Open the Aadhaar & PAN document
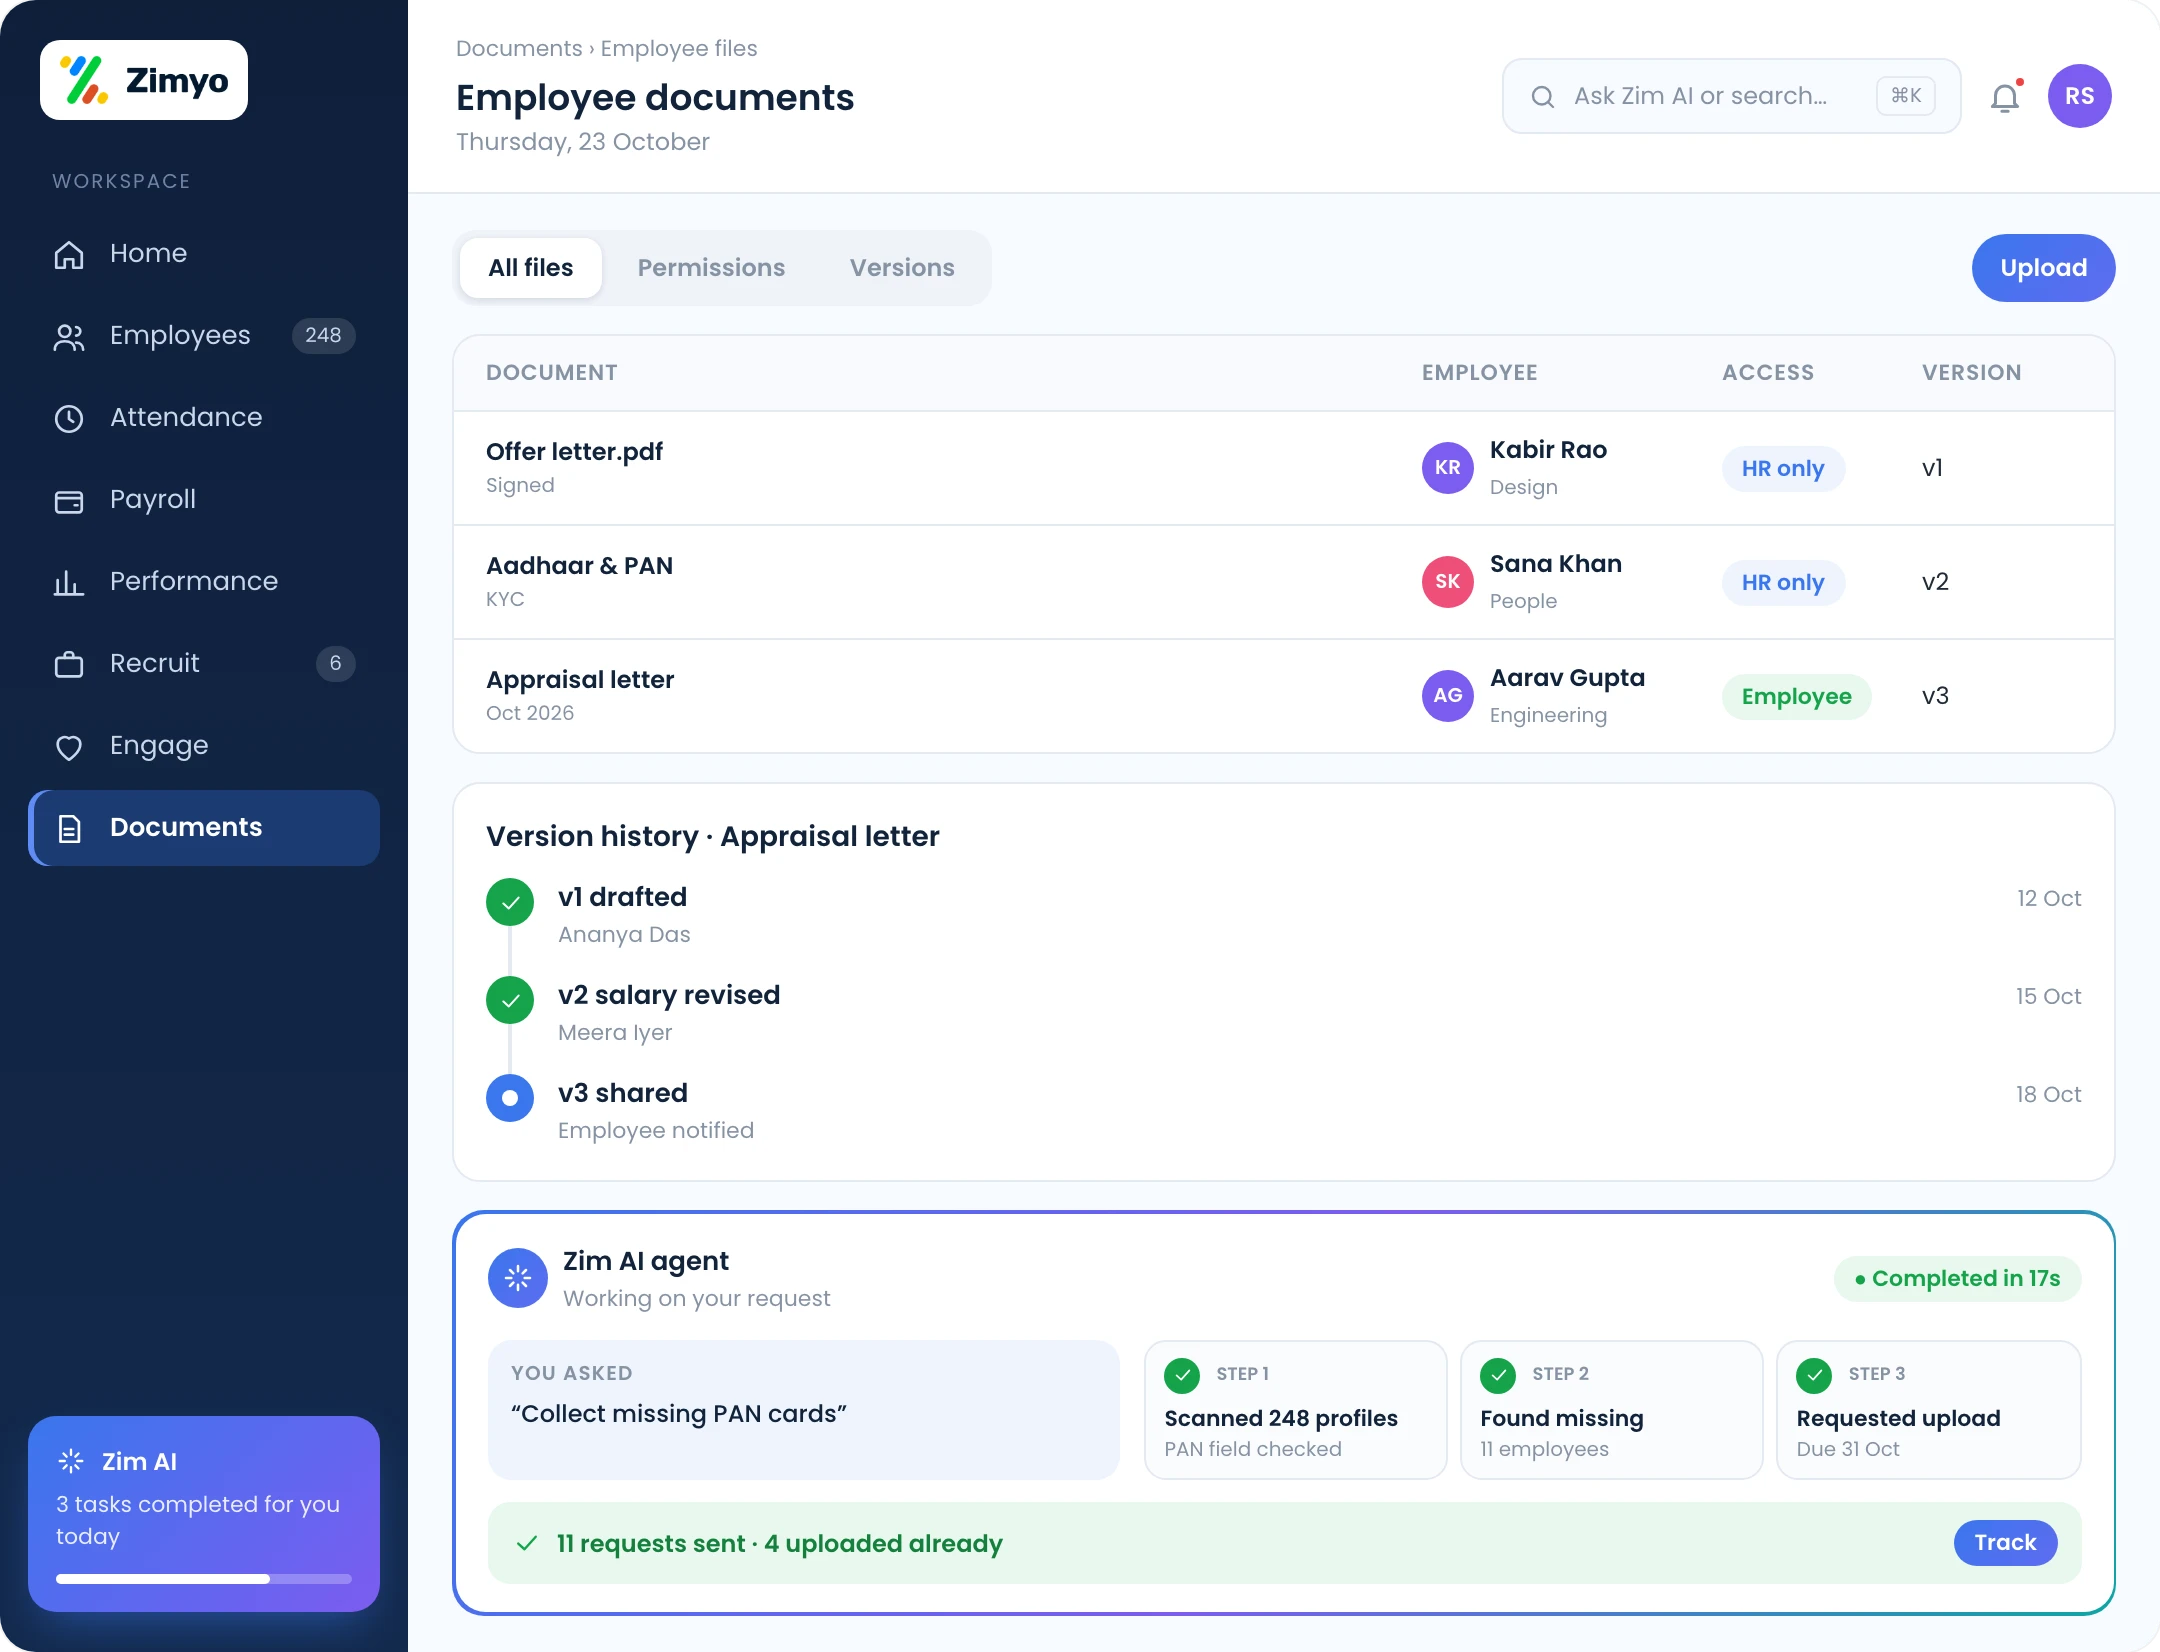 click(x=579, y=566)
